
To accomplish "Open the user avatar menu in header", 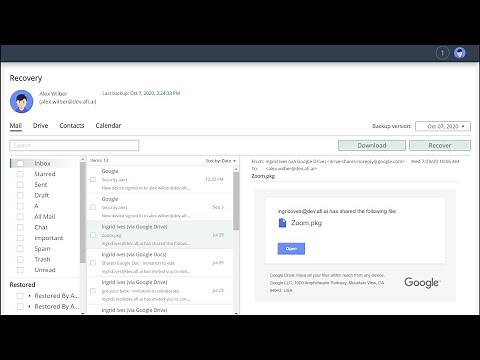I will click(460, 53).
